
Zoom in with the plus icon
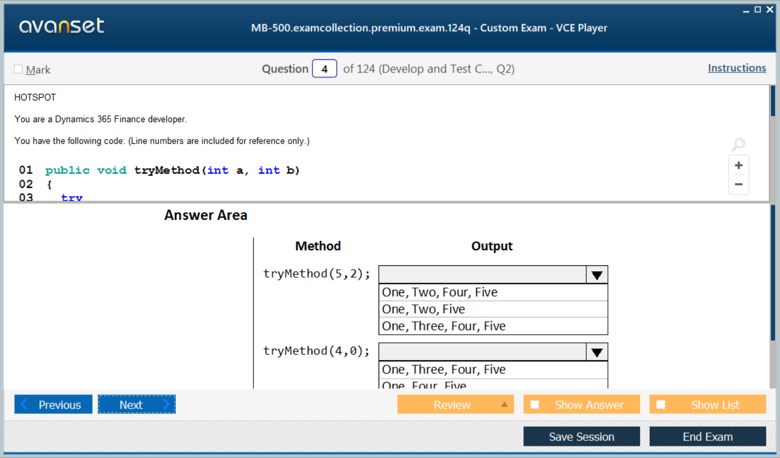tap(739, 165)
